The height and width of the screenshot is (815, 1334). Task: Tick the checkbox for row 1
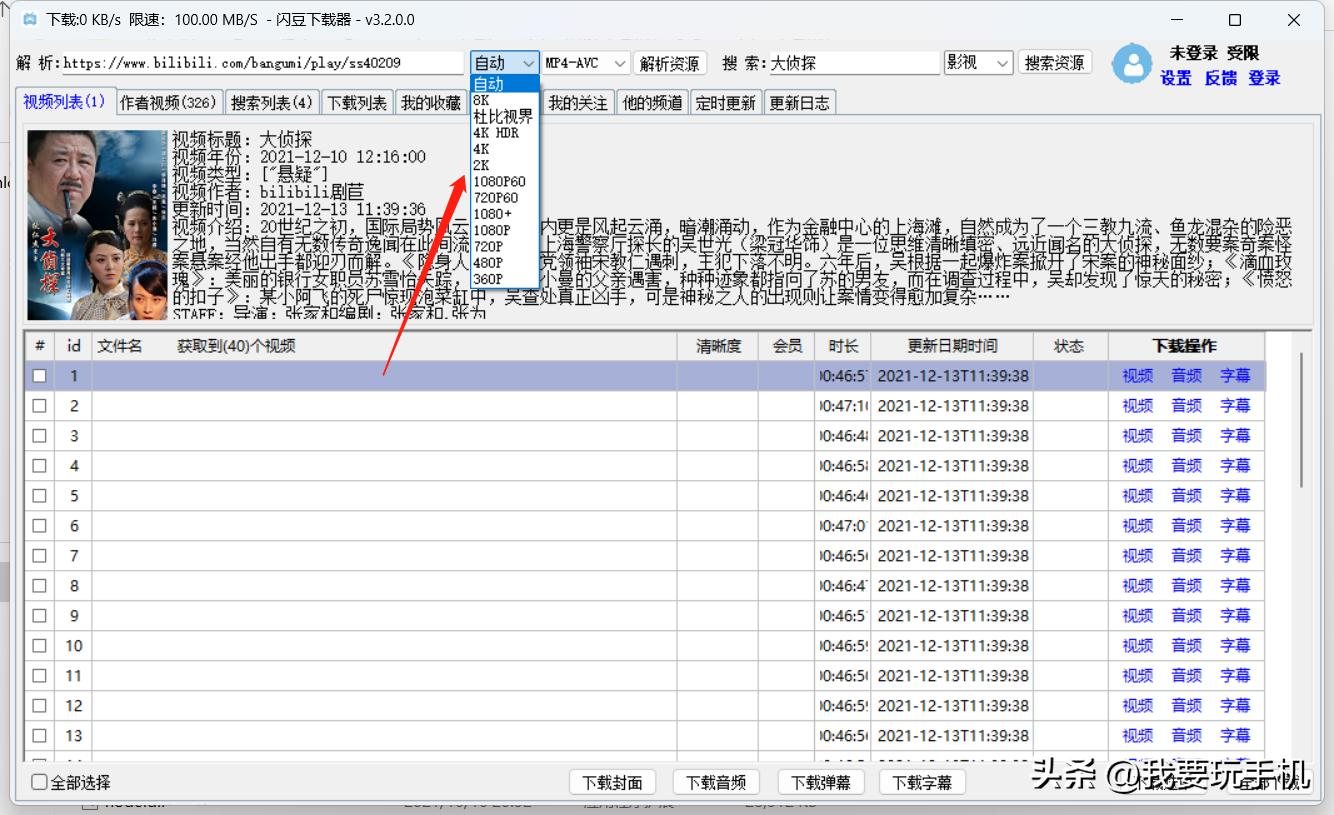point(39,376)
